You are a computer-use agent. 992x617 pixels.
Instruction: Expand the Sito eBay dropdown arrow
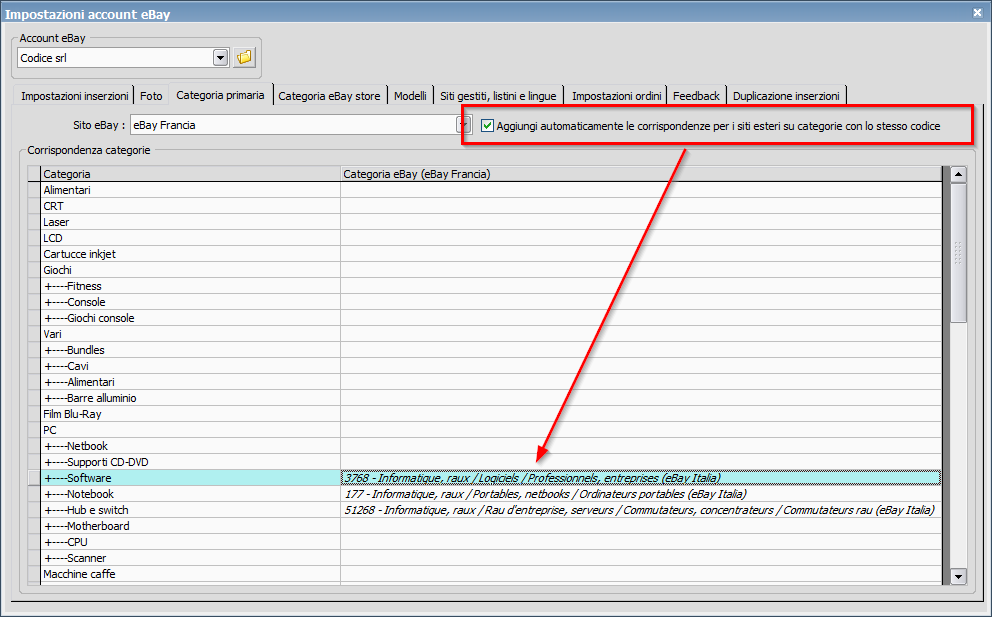pos(463,125)
